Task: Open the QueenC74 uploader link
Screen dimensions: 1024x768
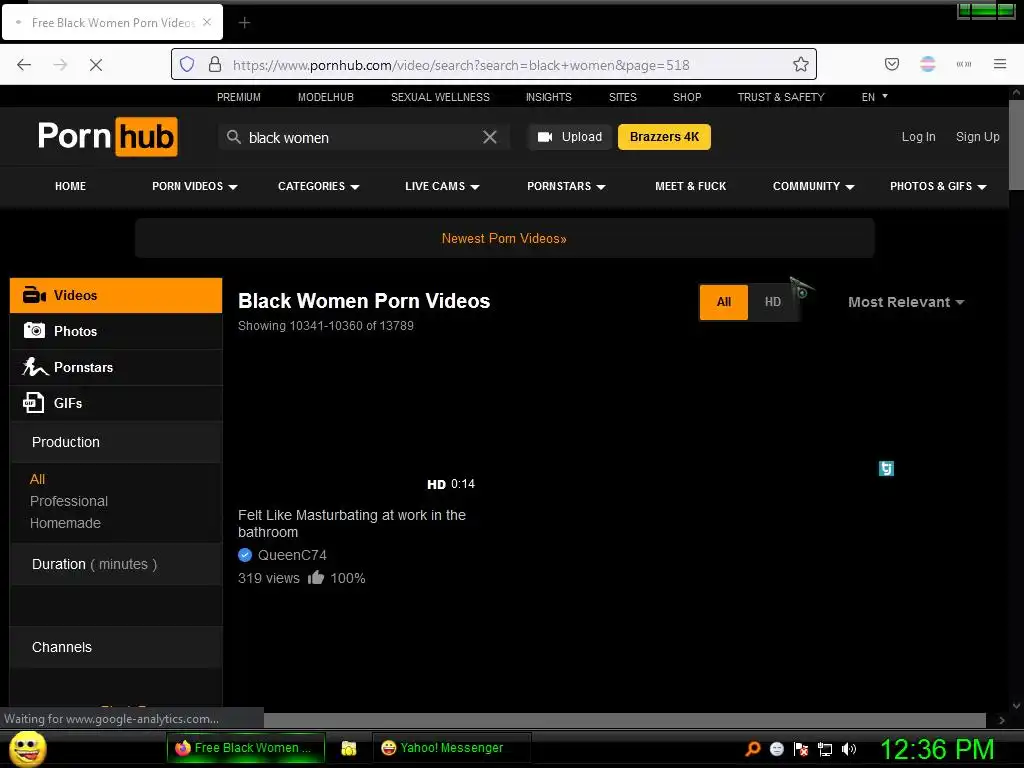Action: 292,555
